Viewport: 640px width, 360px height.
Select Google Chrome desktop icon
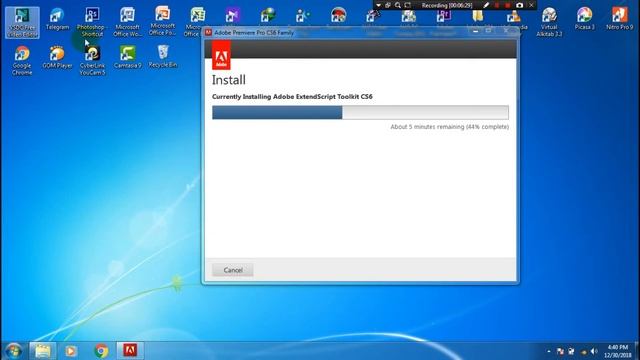[x=22, y=60]
